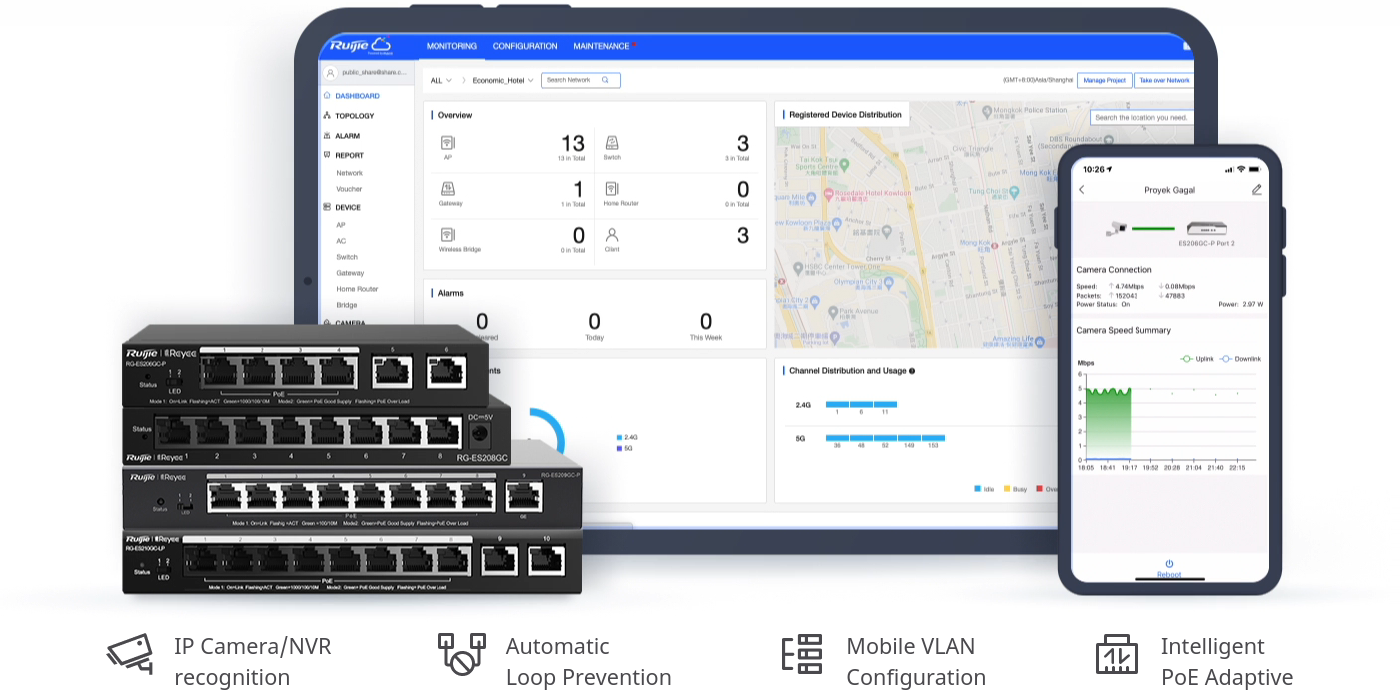Expand the REPORT sidebar section
Image resolution: width=1400 pixels, height=700 pixels.
350,155
